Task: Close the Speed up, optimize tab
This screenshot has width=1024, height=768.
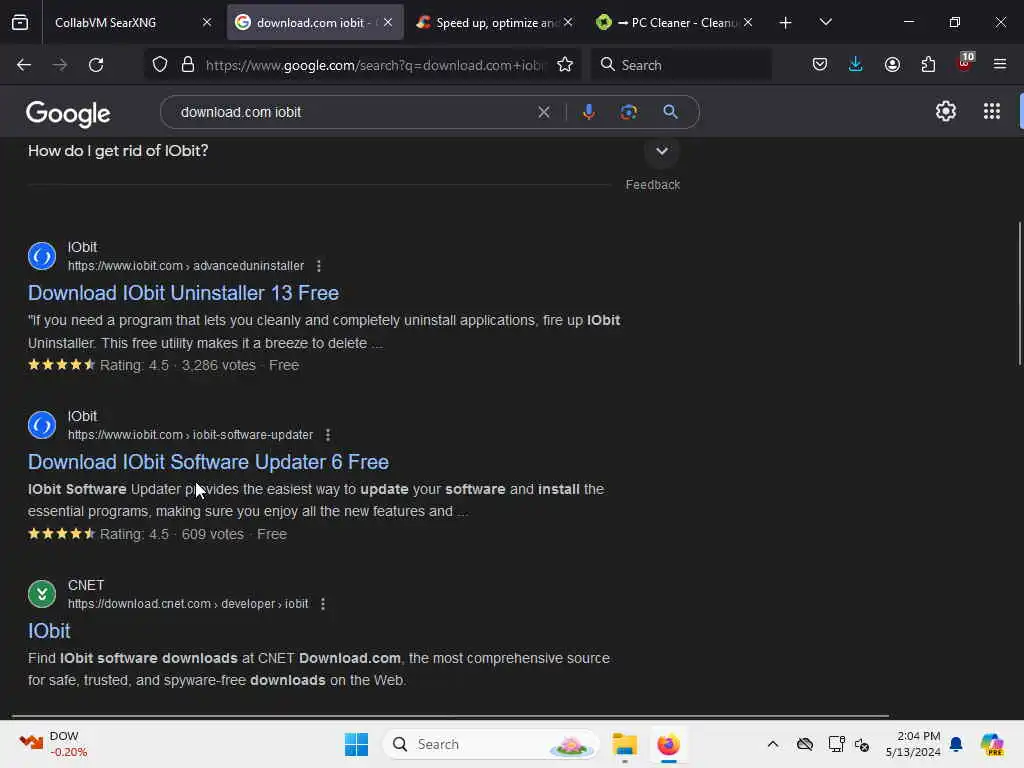Action: pyautogui.click(x=568, y=22)
